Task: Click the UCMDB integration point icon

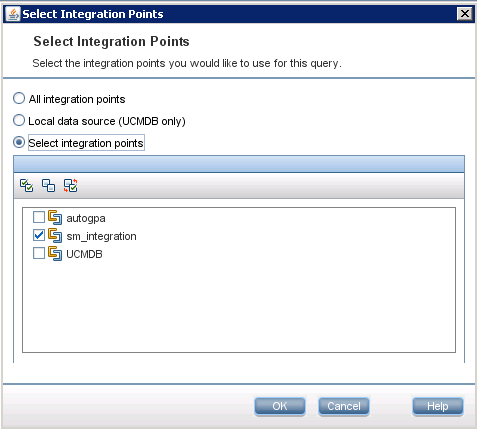Action: click(55, 254)
